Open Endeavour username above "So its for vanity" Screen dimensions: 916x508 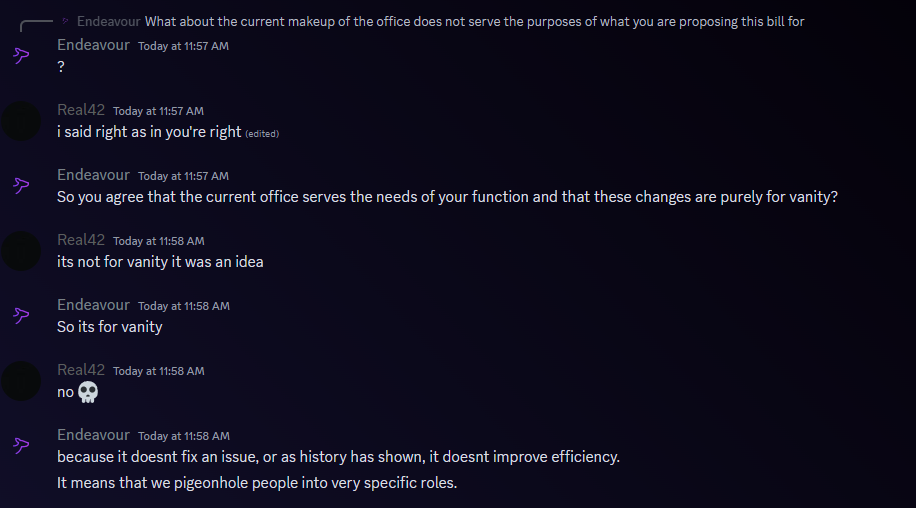coord(93,305)
